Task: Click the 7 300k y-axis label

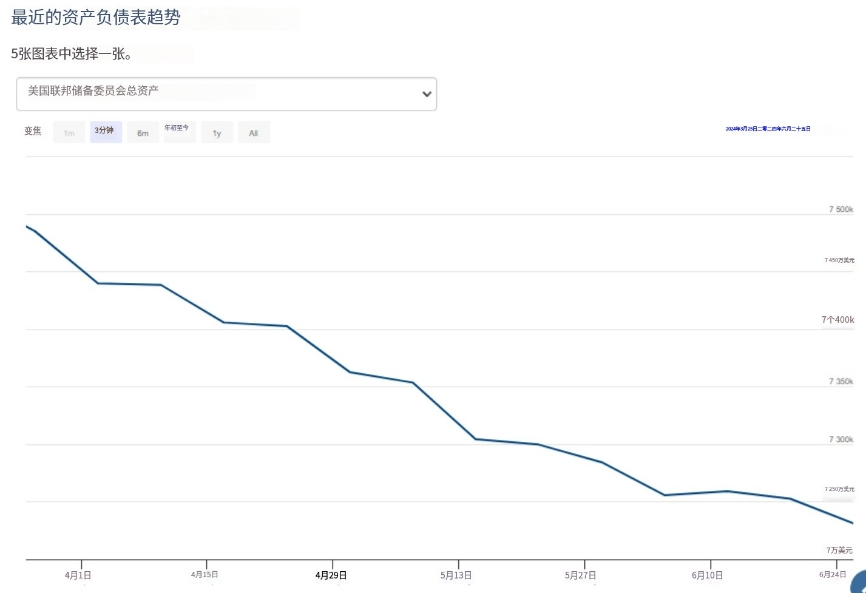Action: click(840, 439)
